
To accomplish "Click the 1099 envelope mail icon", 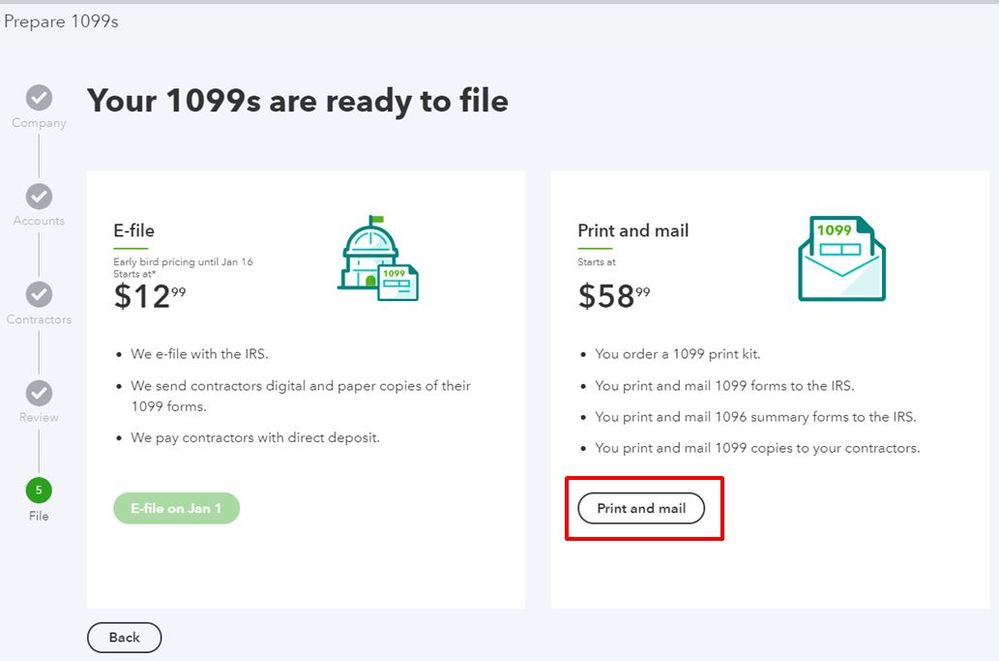I will [x=842, y=258].
